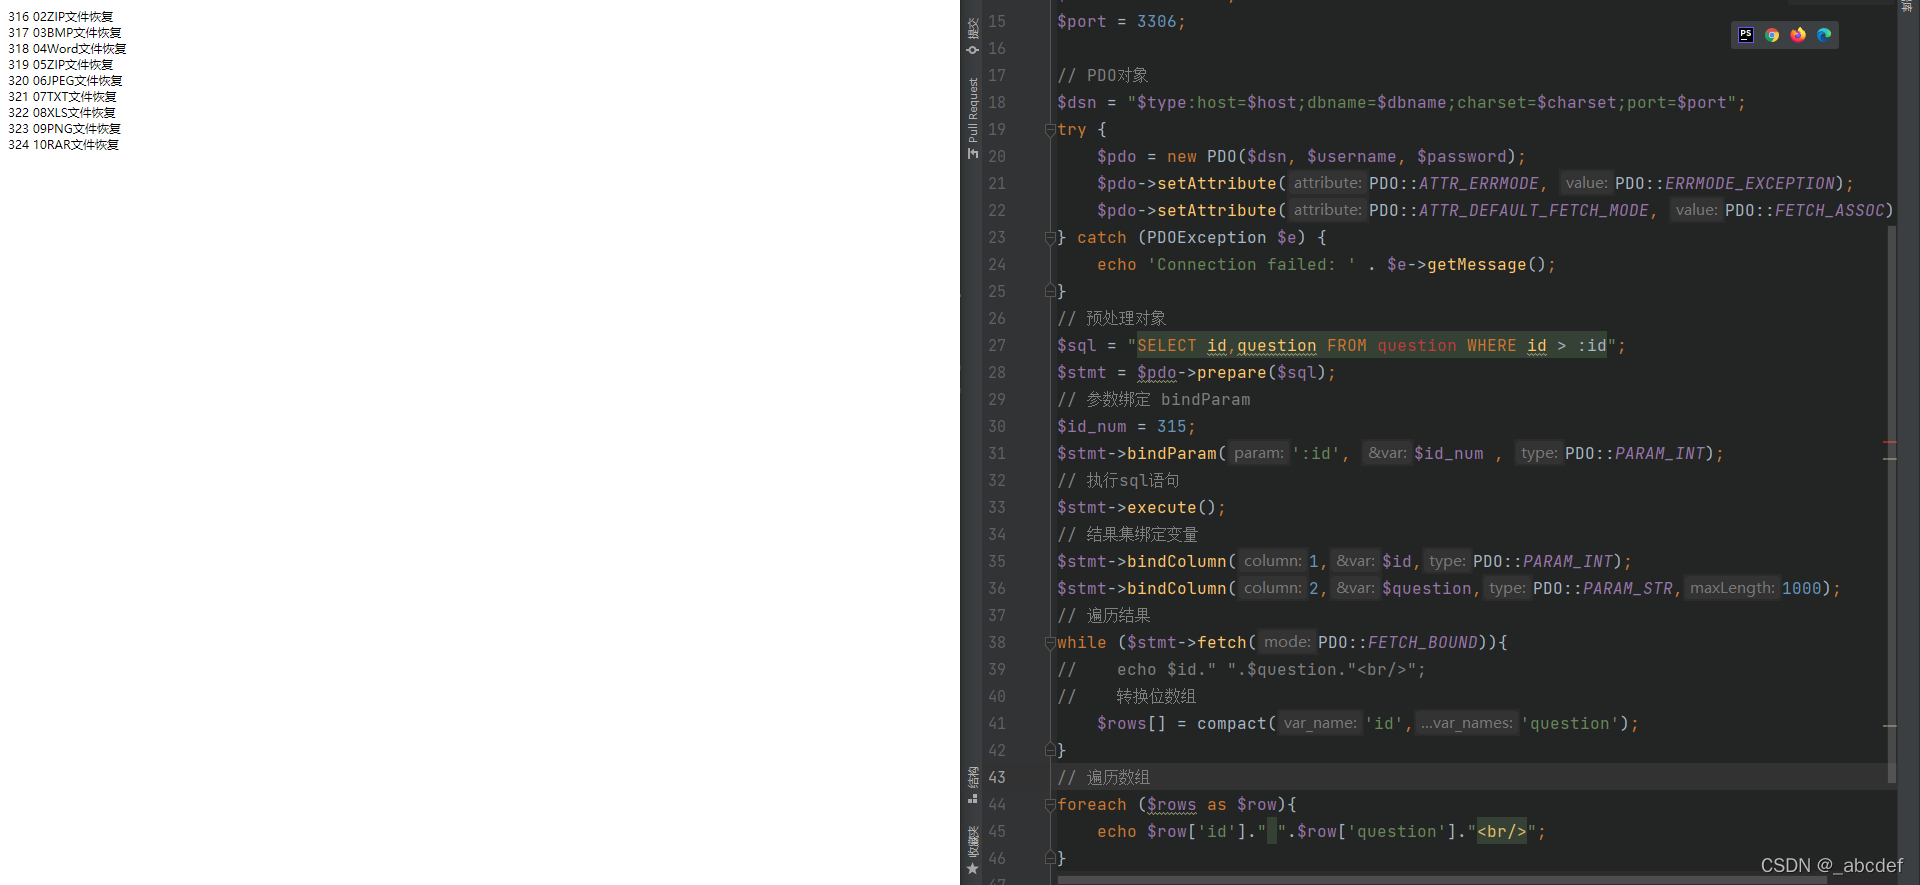Click '$pdo->prepare($sql)' call
This screenshot has height=885, width=1920.
point(1231,373)
